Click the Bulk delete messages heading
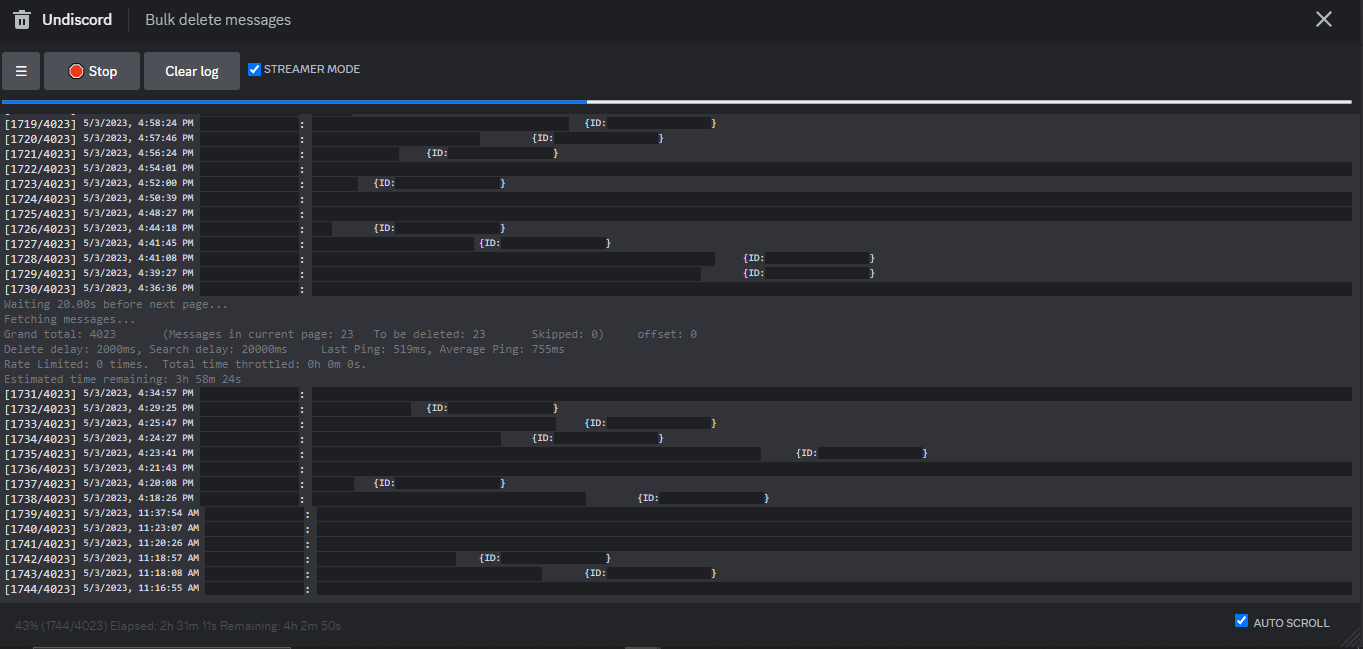 [x=218, y=20]
